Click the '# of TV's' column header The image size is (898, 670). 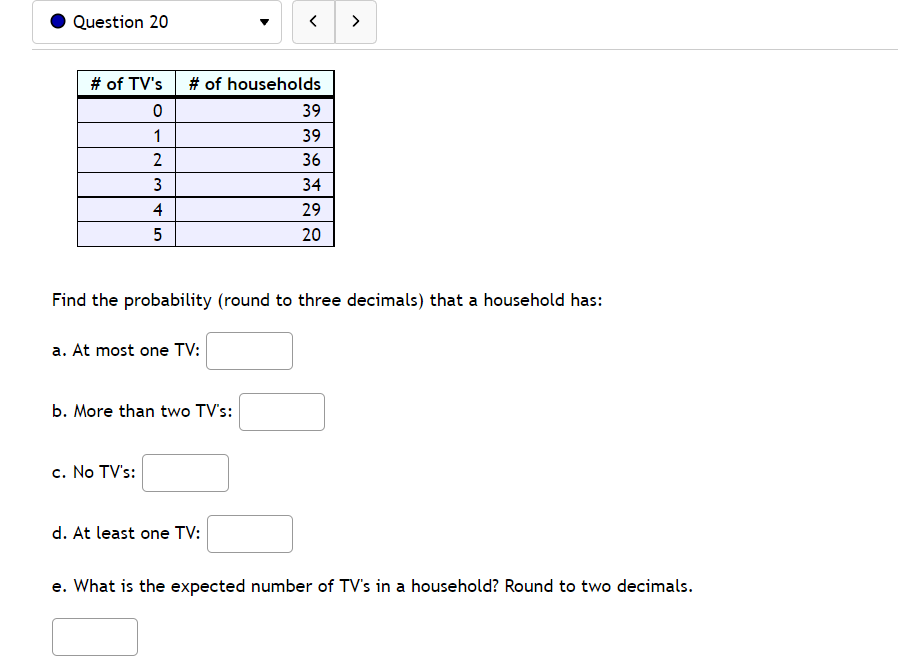[126, 84]
